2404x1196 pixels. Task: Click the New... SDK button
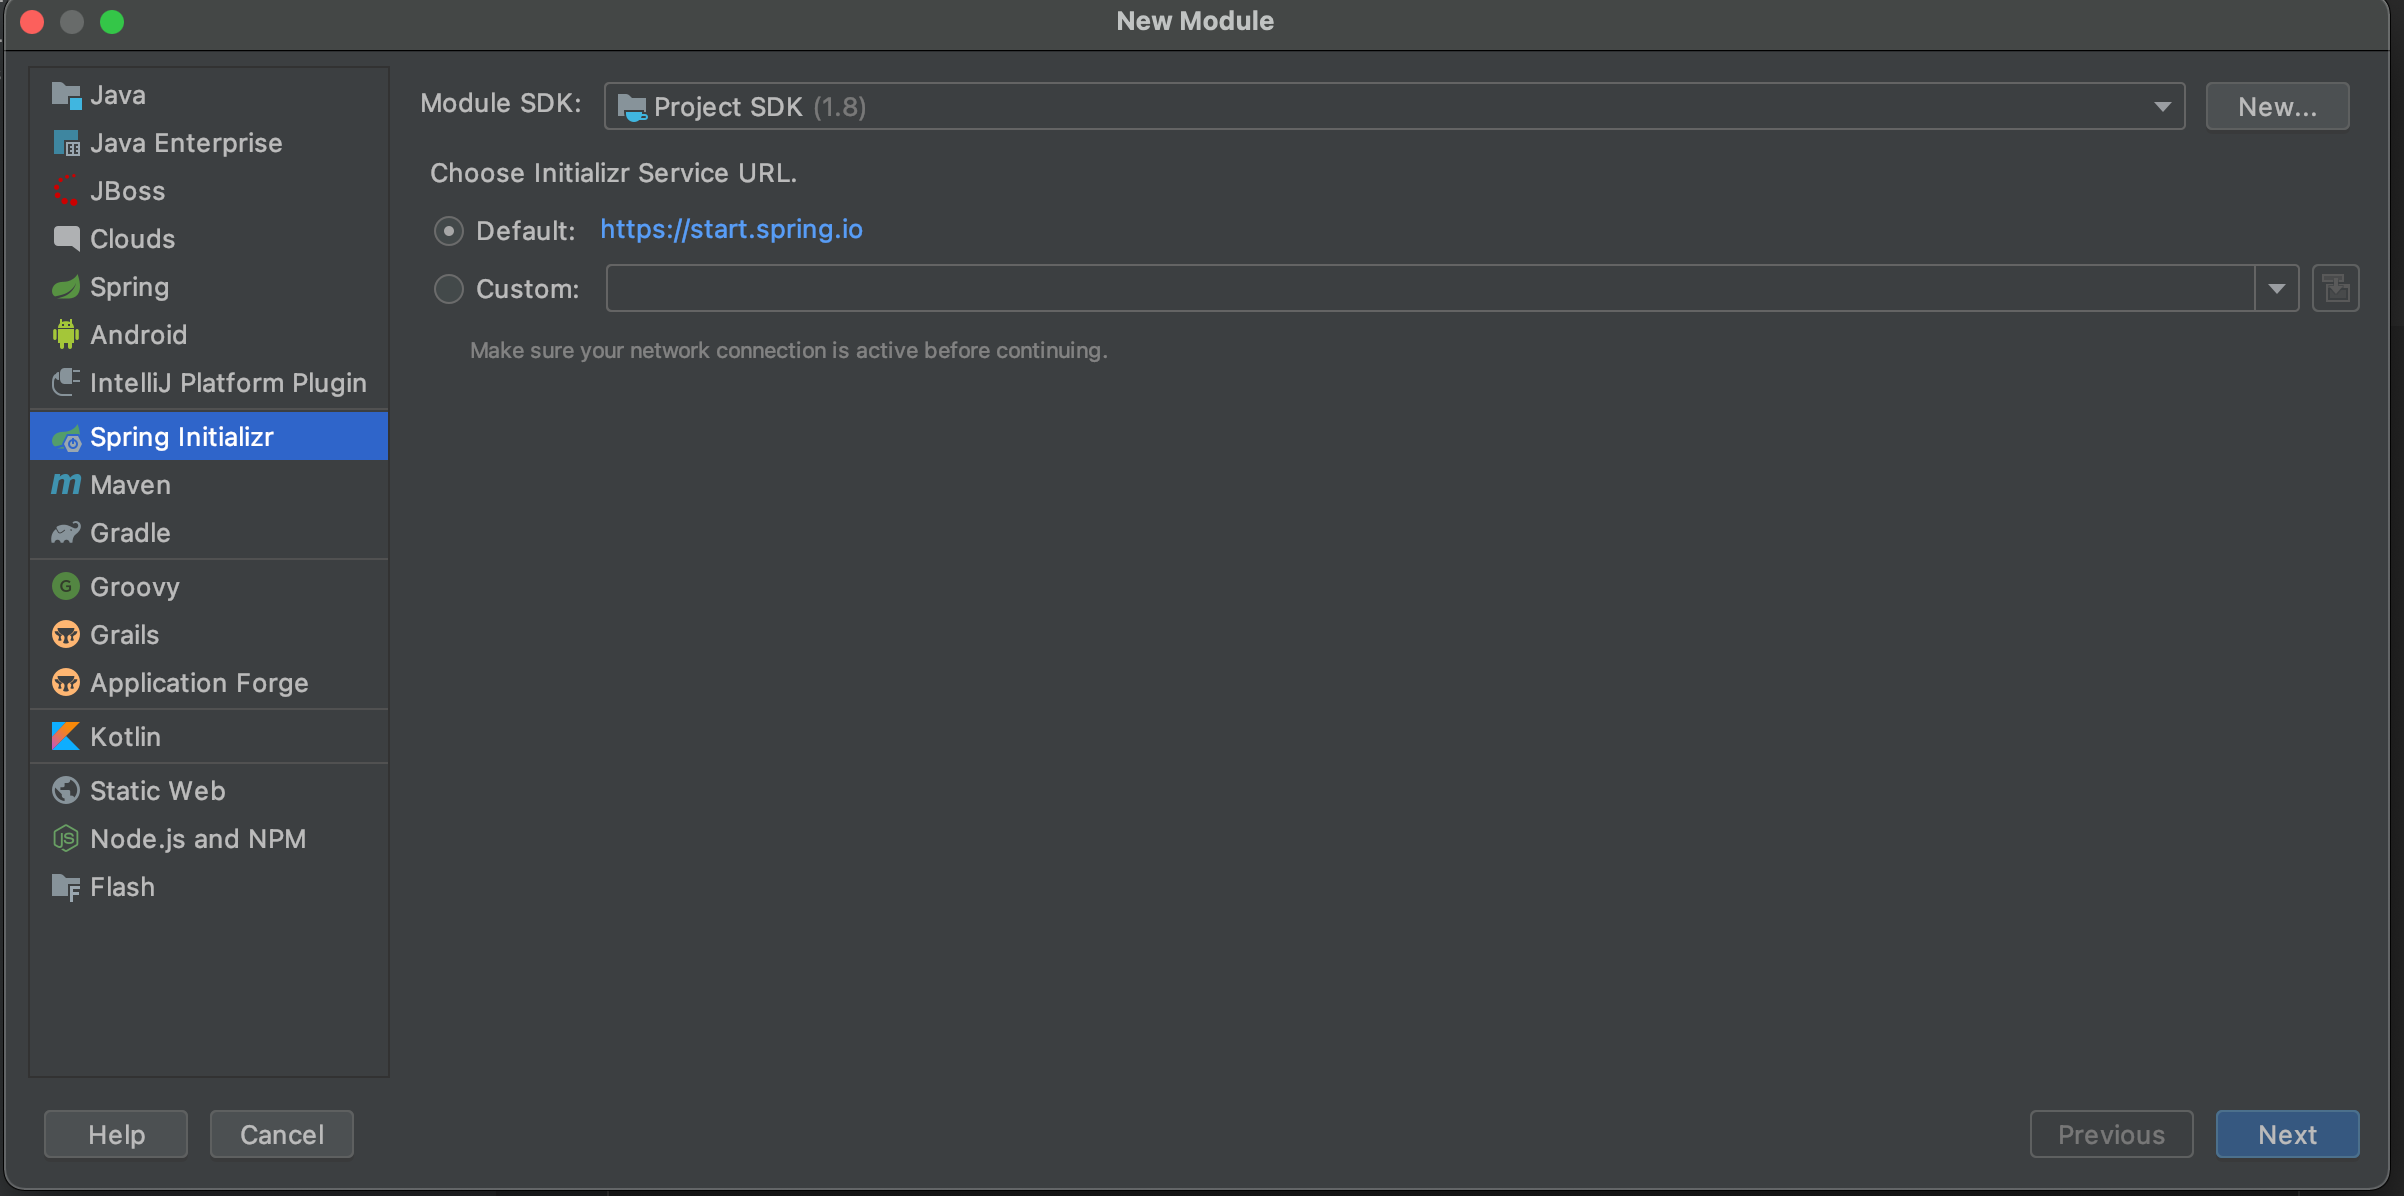2277,107
